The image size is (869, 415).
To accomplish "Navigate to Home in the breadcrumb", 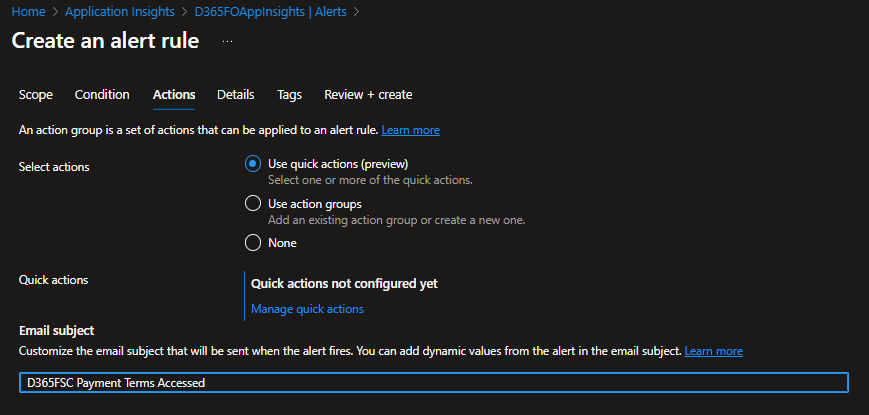I will [28, 12].
